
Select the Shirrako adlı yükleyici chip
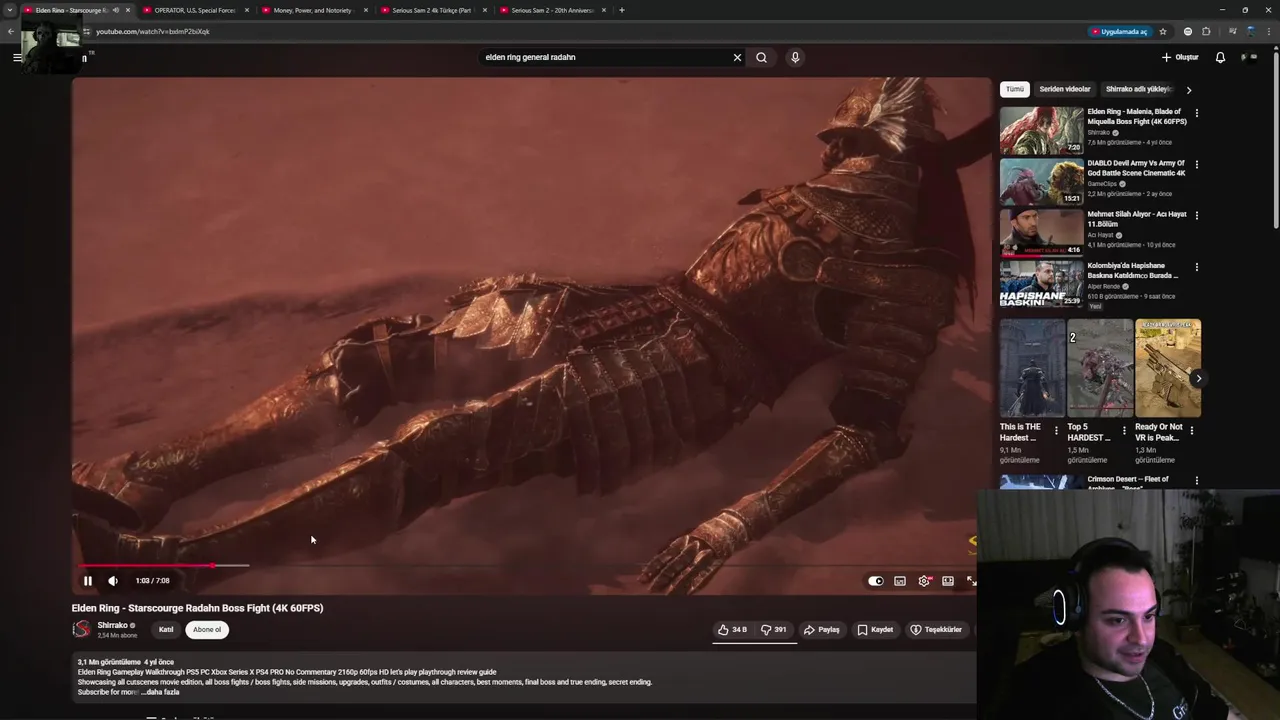(1138, 89)
